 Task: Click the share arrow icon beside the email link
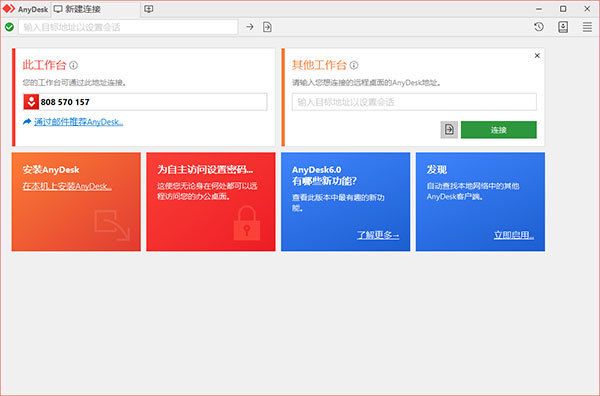pos(27,122)
